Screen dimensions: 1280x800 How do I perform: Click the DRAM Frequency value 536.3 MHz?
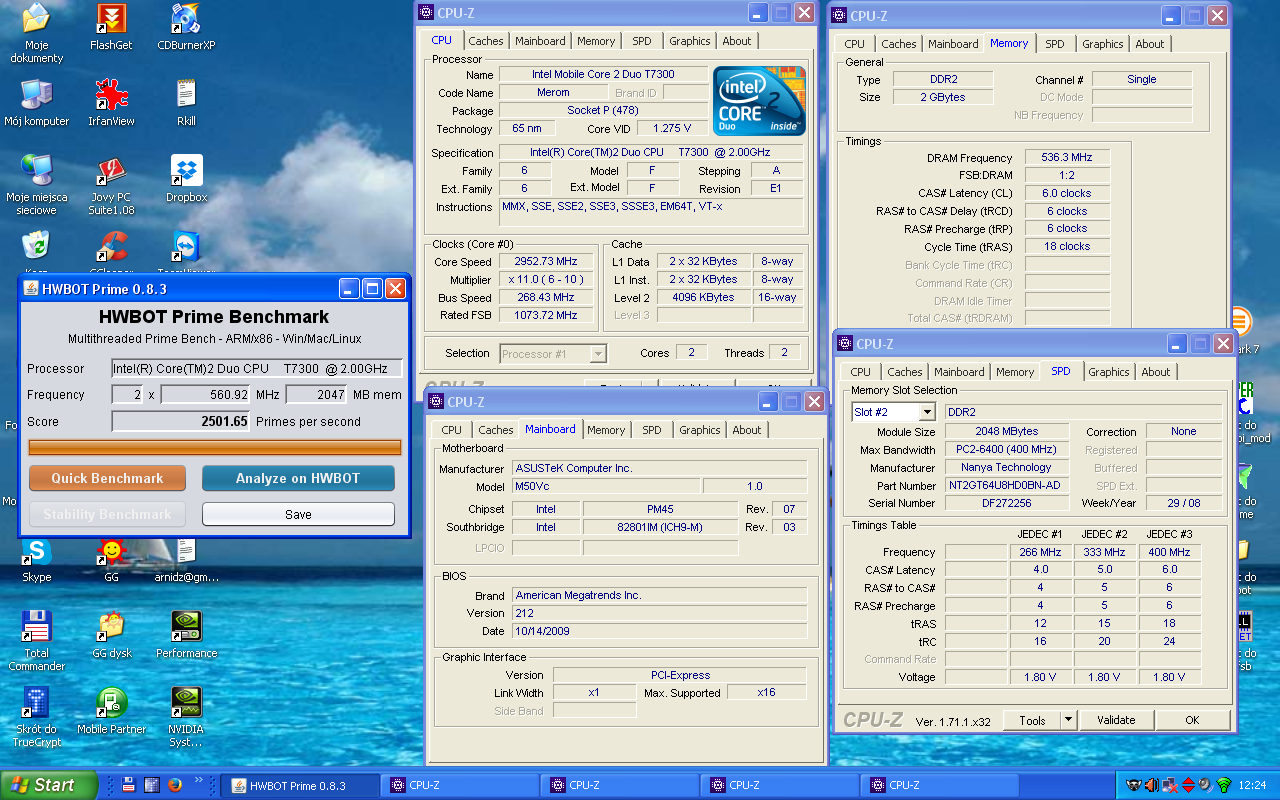[x=1067, y=158]
